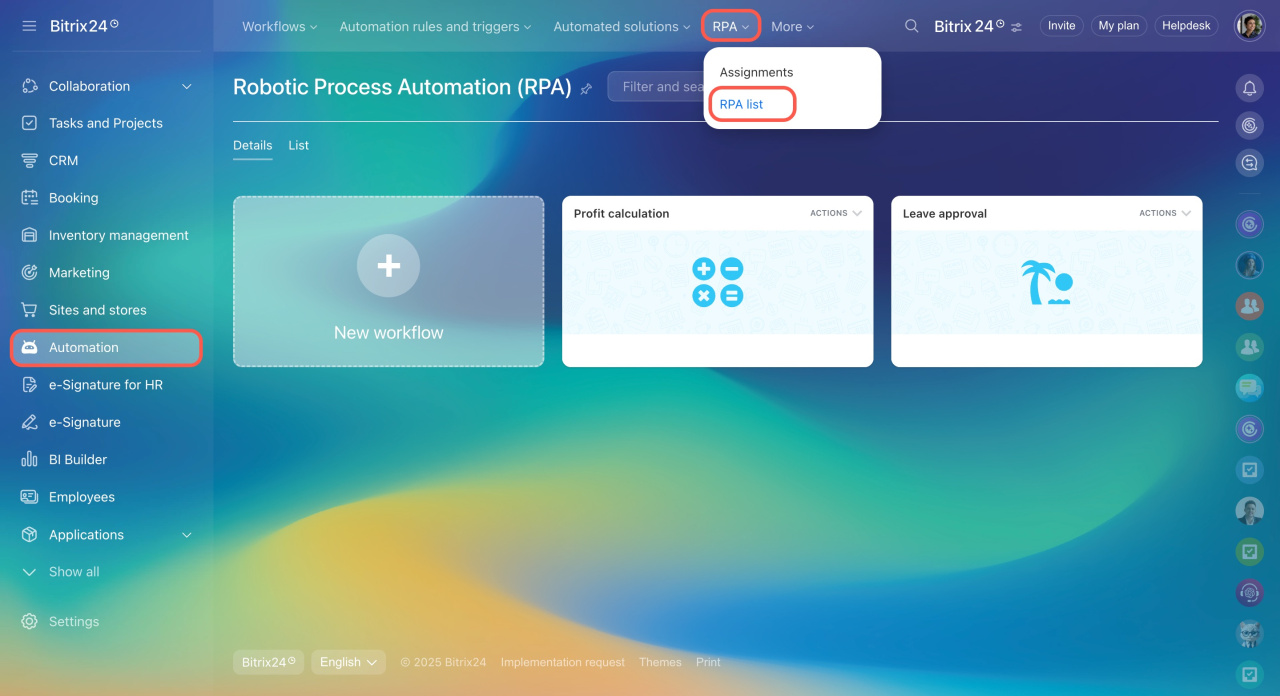Switch to the Details tab
The width and height of the screenshot is (1280, 696).
[252, 145]
